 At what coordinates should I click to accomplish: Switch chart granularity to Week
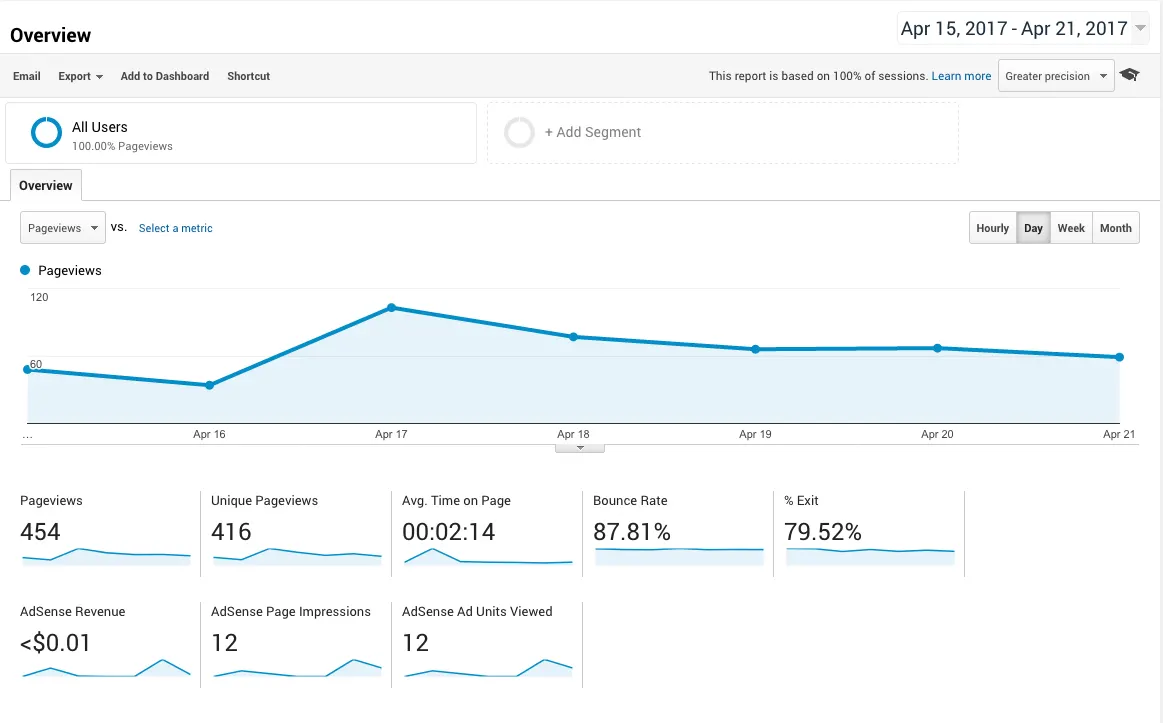pos(1071,228)
